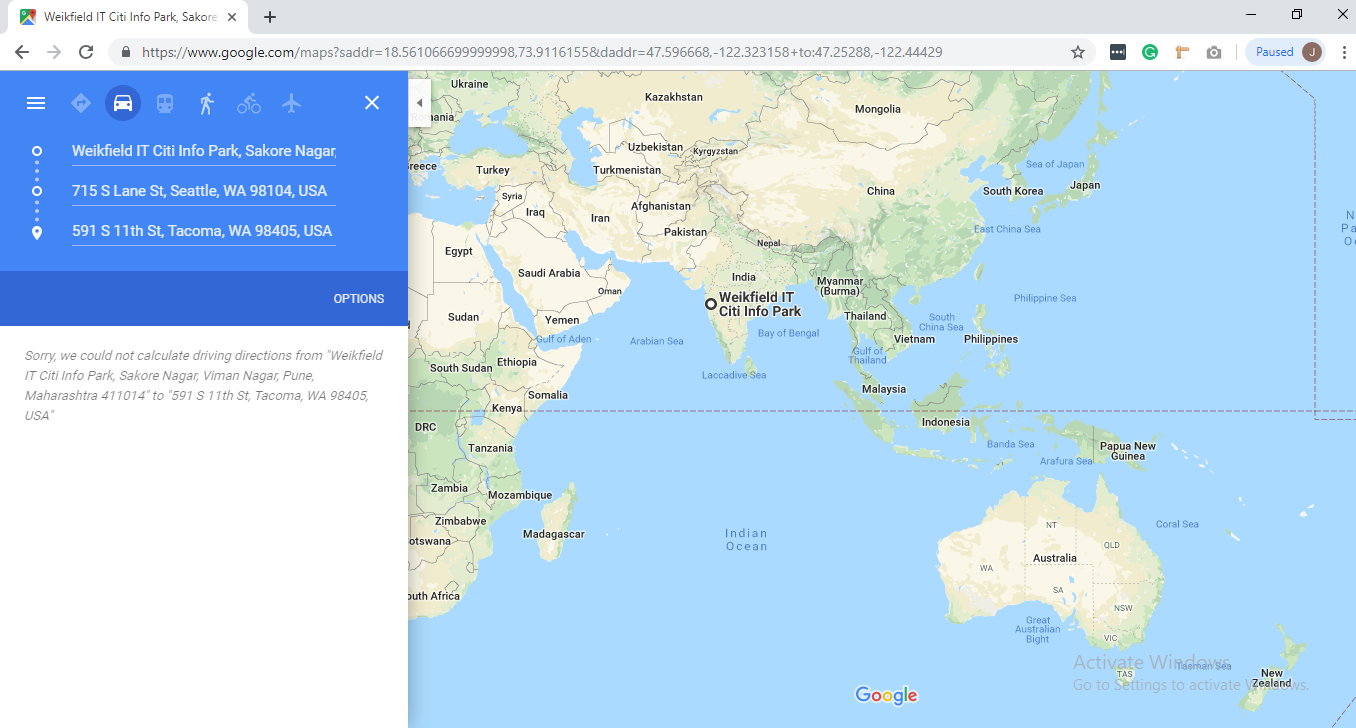Click the Google logo on the map

pyautogui.click(x=886, y=695)
